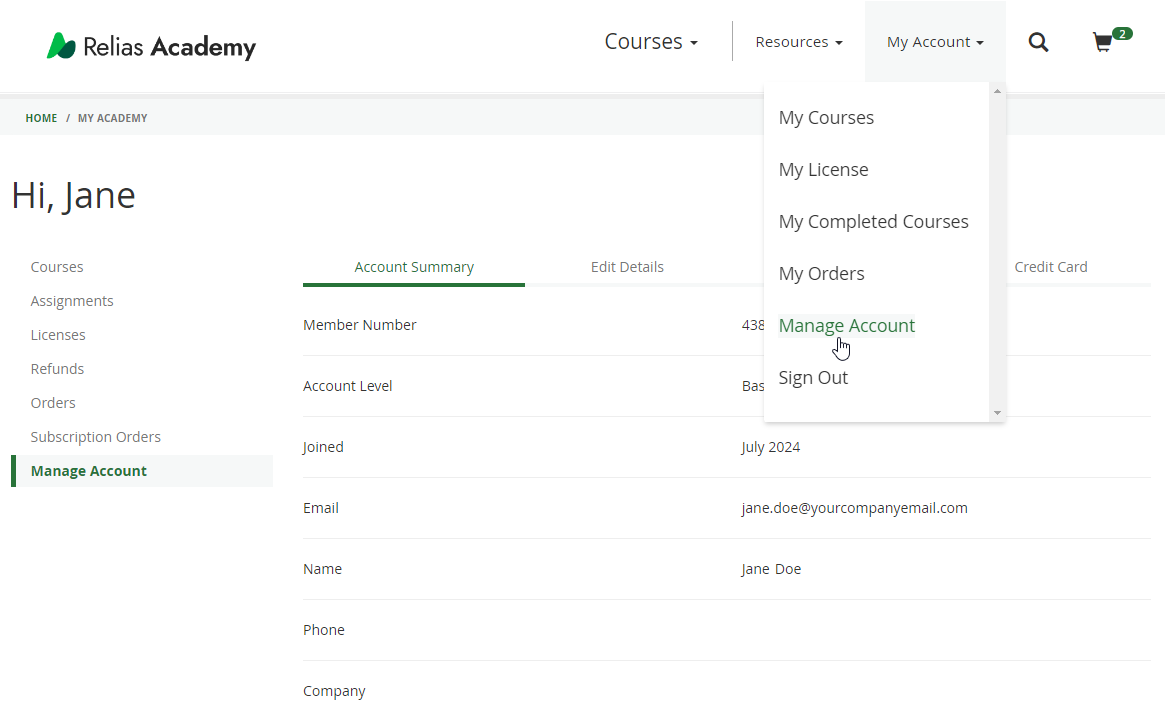Select Assignments from the sidebar
Screen dimensions: 1165x721
(71, 300)
